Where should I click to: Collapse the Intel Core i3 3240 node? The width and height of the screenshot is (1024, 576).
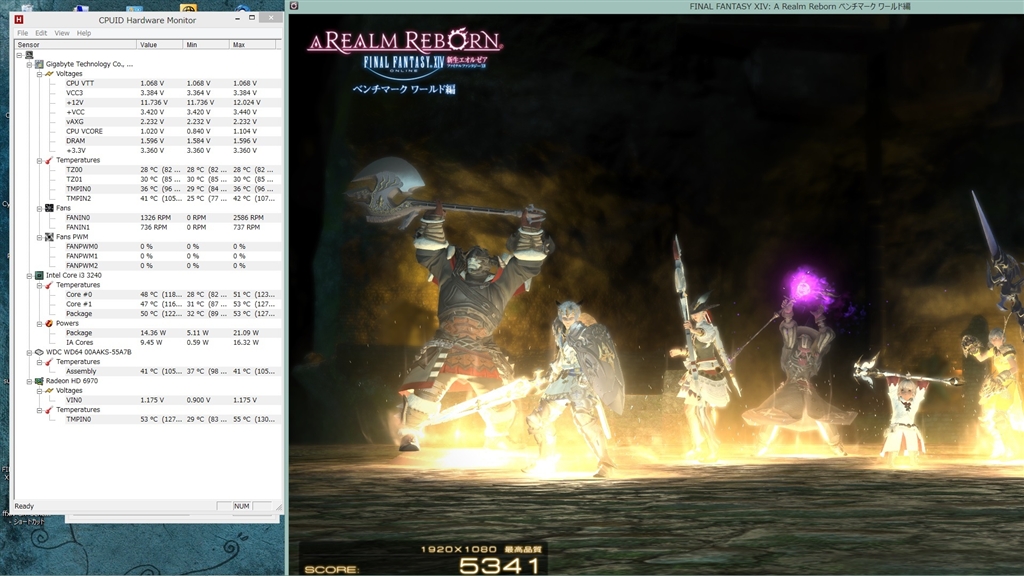click(x=29, y=276)
